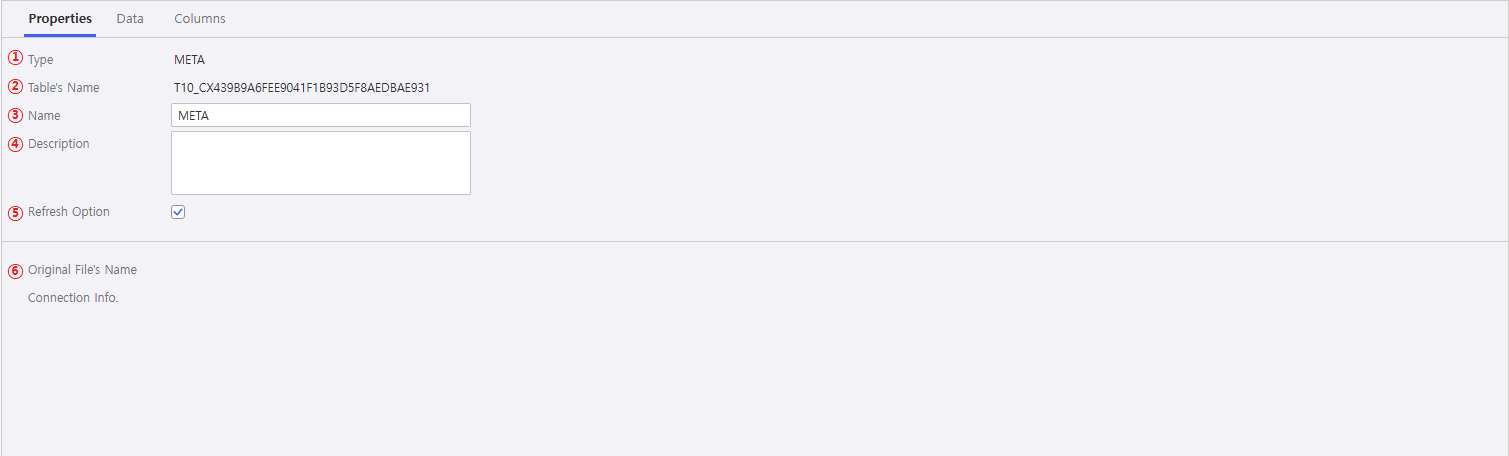The image size is (1509, 456).
Task: Click the Type value META text
Action: pyautogui.click(x=189, y=60)
